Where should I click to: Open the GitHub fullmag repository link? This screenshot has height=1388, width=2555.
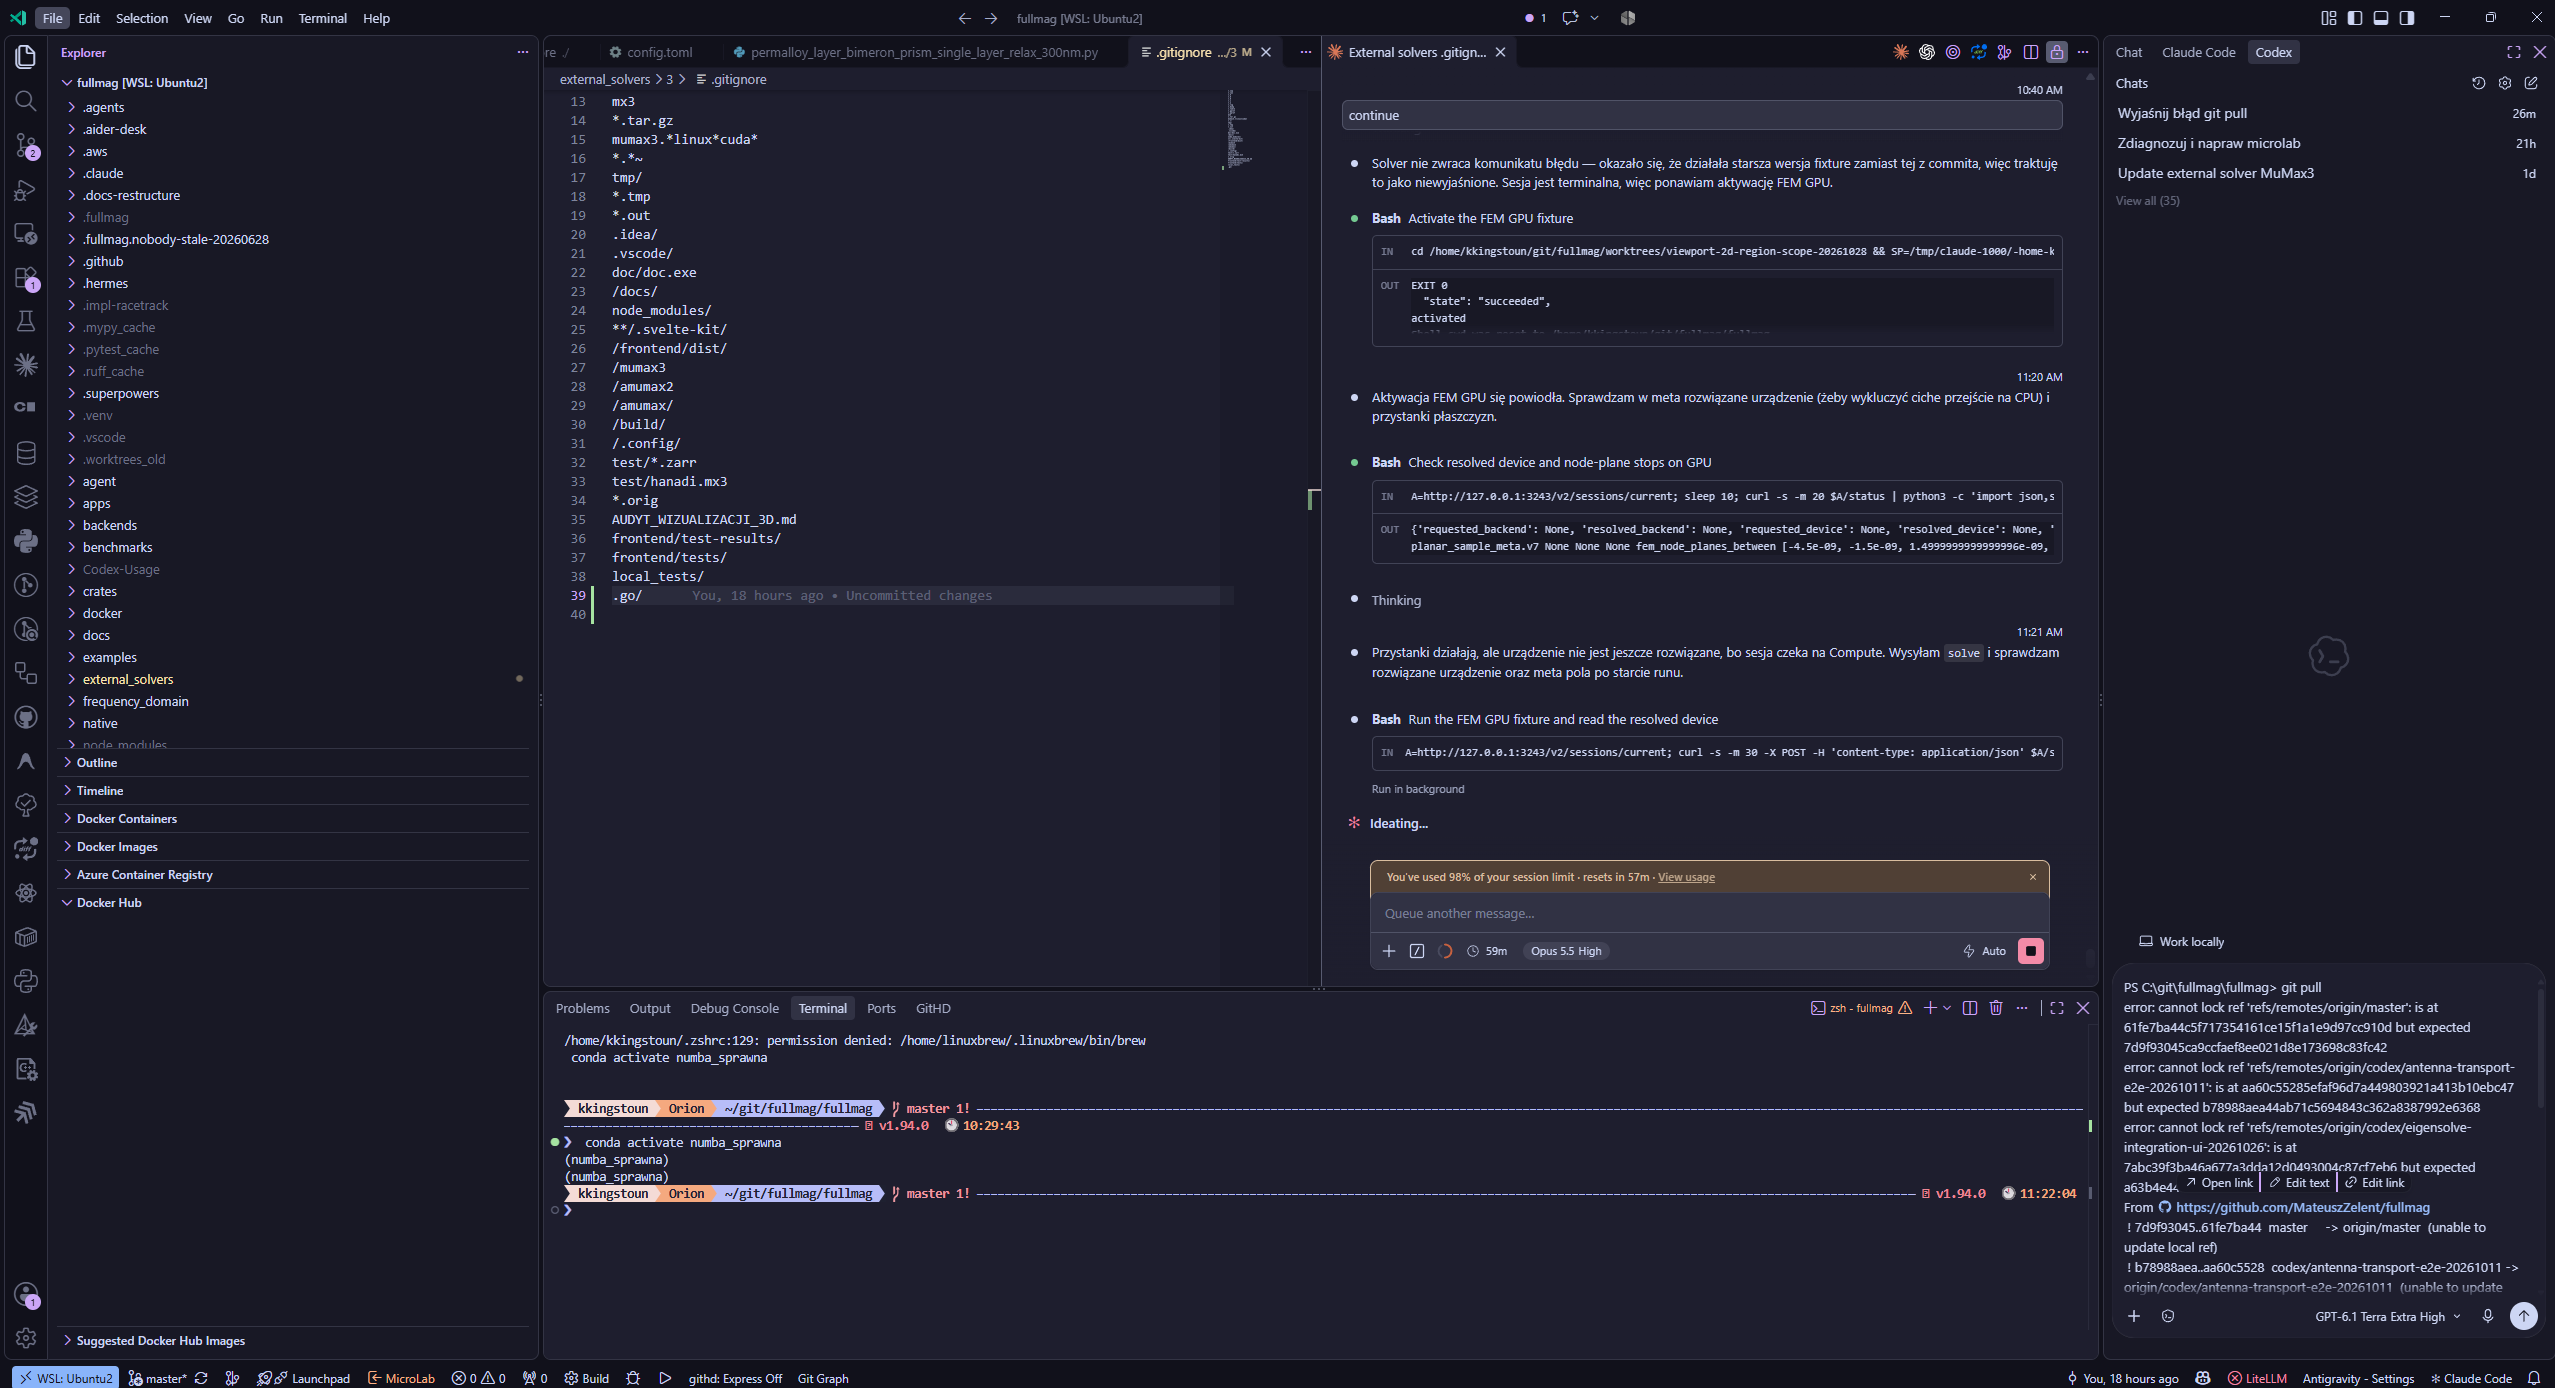pyautogui.click(x=2302, y=1207)
